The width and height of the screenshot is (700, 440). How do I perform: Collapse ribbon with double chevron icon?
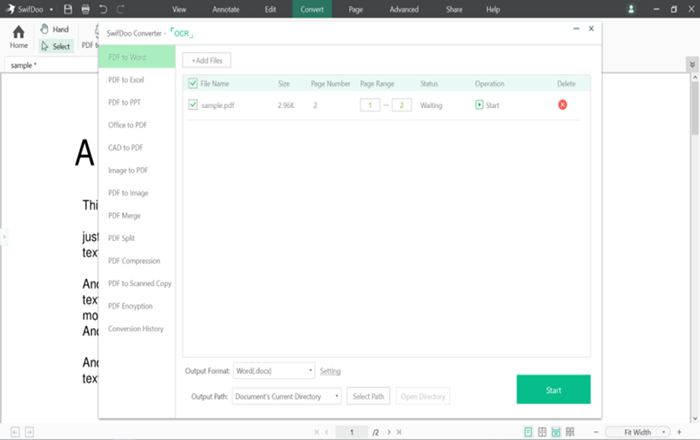pos(692,64)
